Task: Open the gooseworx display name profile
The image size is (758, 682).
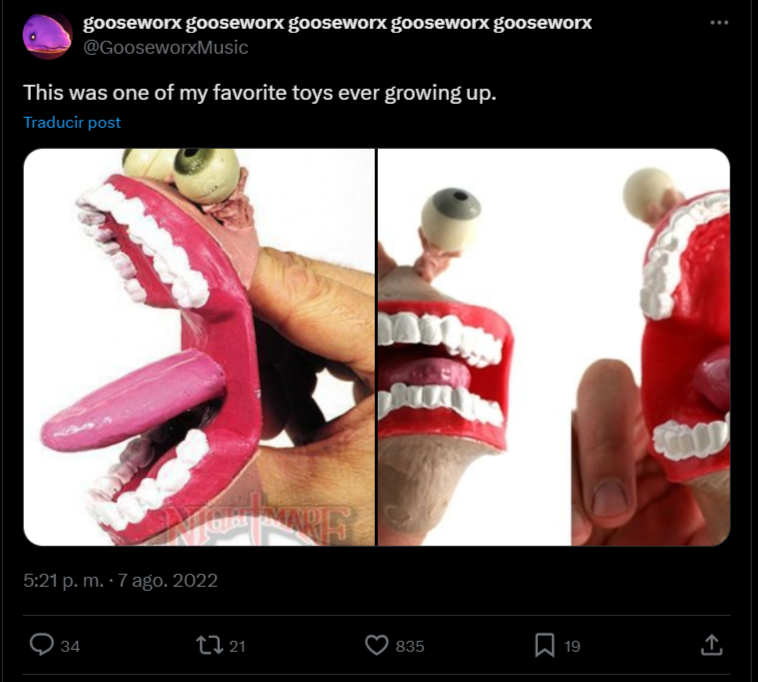Action: [x=337, y=23]
